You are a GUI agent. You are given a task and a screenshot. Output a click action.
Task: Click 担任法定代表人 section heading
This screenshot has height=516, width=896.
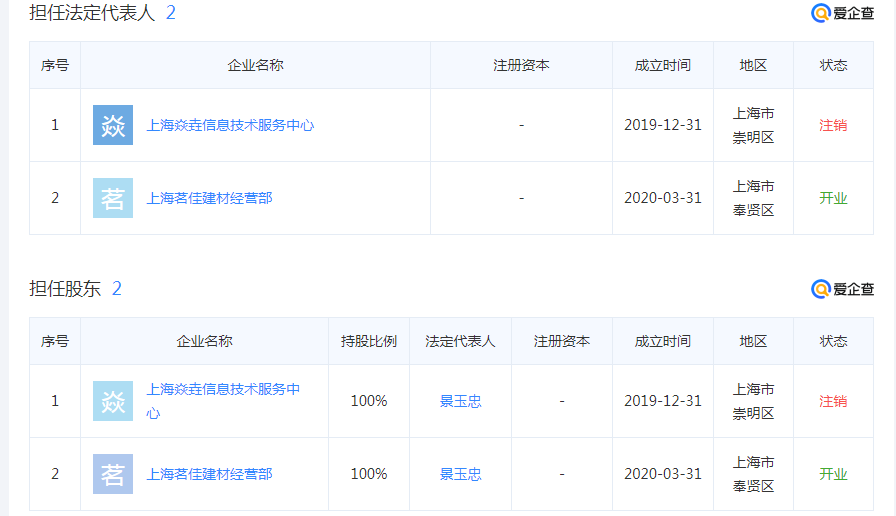[x=92, y=13]
